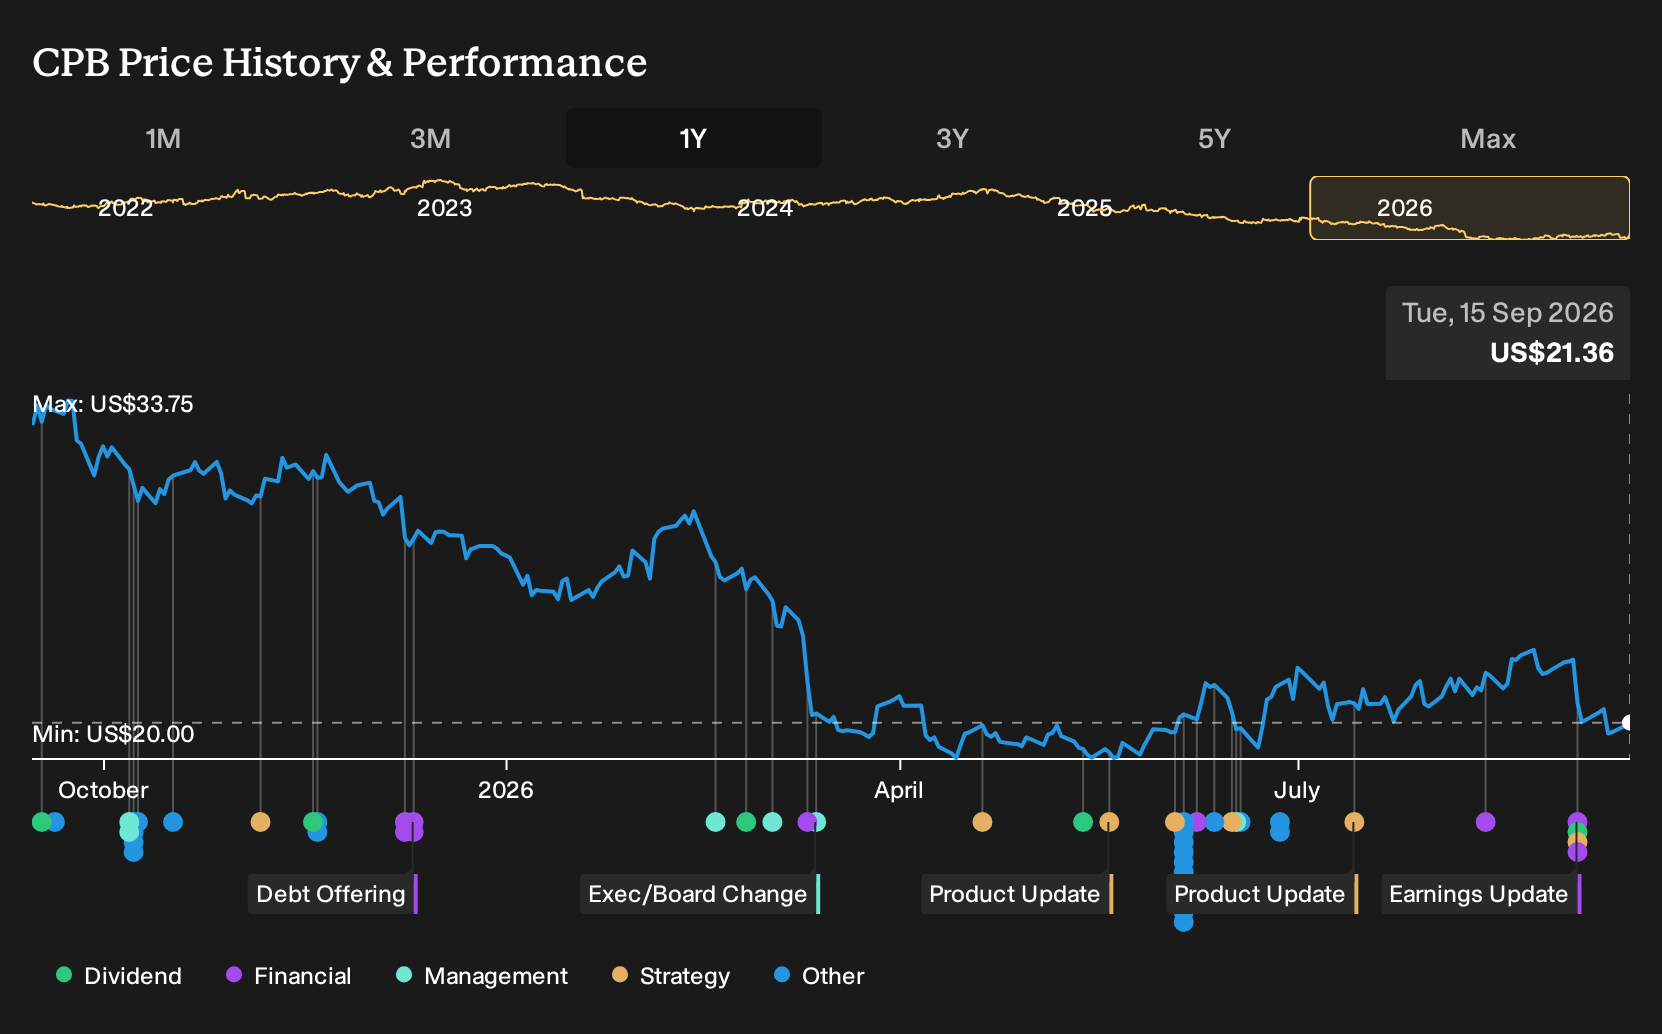Select the Max time range tab
1662x1034 pixels.
pyautogui.click(x=1488, y=138)
